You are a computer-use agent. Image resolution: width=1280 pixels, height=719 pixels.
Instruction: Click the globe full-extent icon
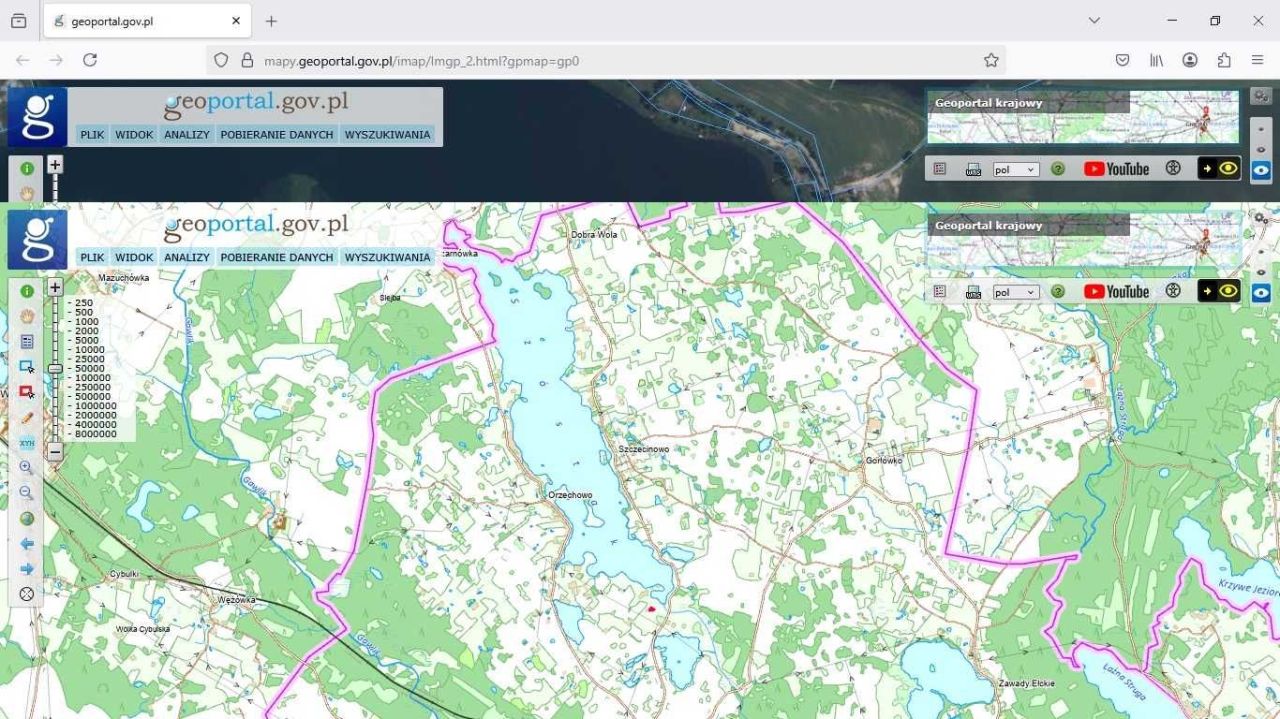[x=27, y=518]
